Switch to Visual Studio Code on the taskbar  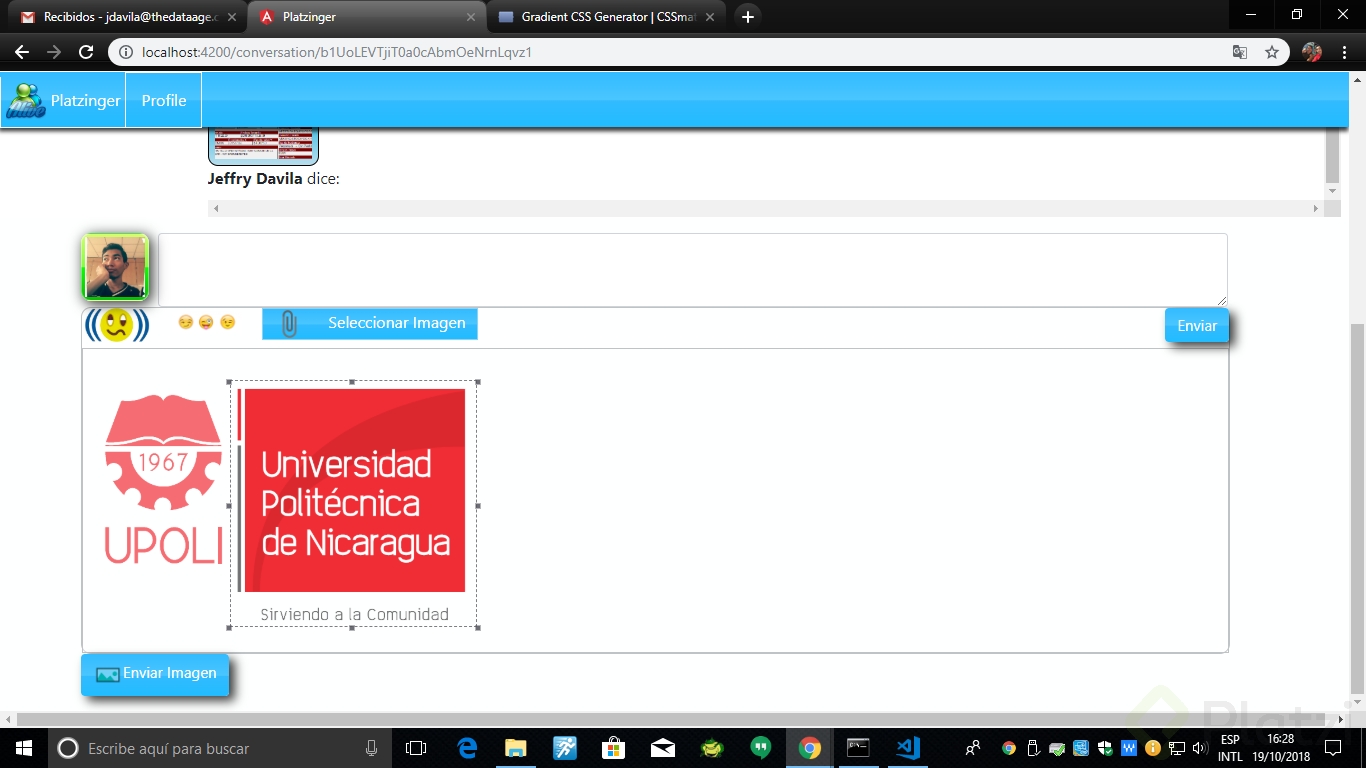tap(908, 748)
